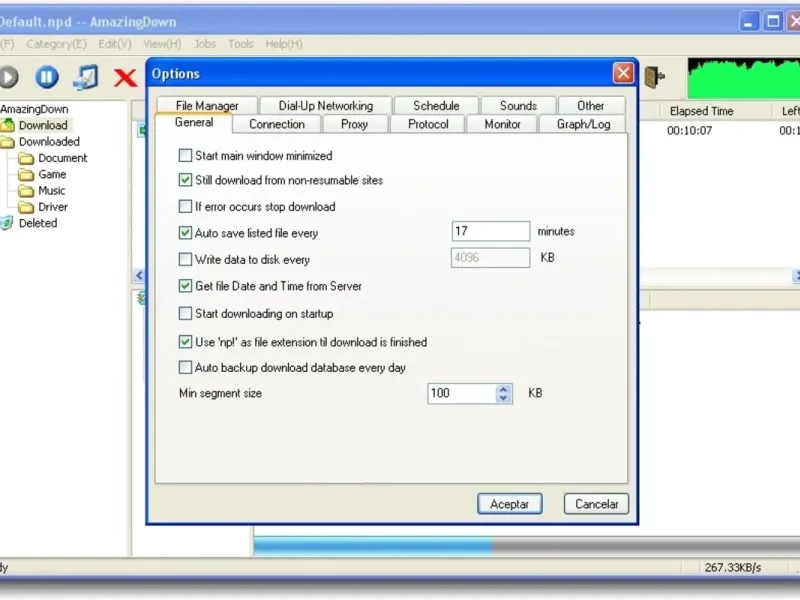Viewport: 800px width, 600px height.
Task: Toggle Use 'np!' as file extension checkbox
Action: 185,342
